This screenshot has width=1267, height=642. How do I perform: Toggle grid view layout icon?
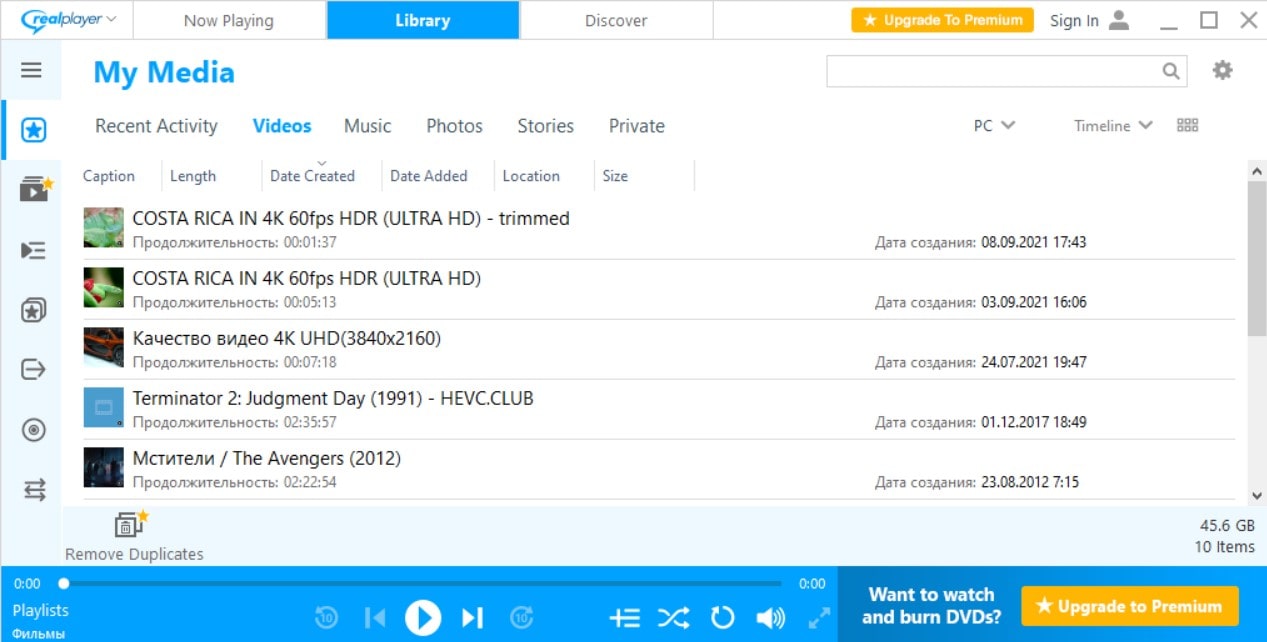1187,125
